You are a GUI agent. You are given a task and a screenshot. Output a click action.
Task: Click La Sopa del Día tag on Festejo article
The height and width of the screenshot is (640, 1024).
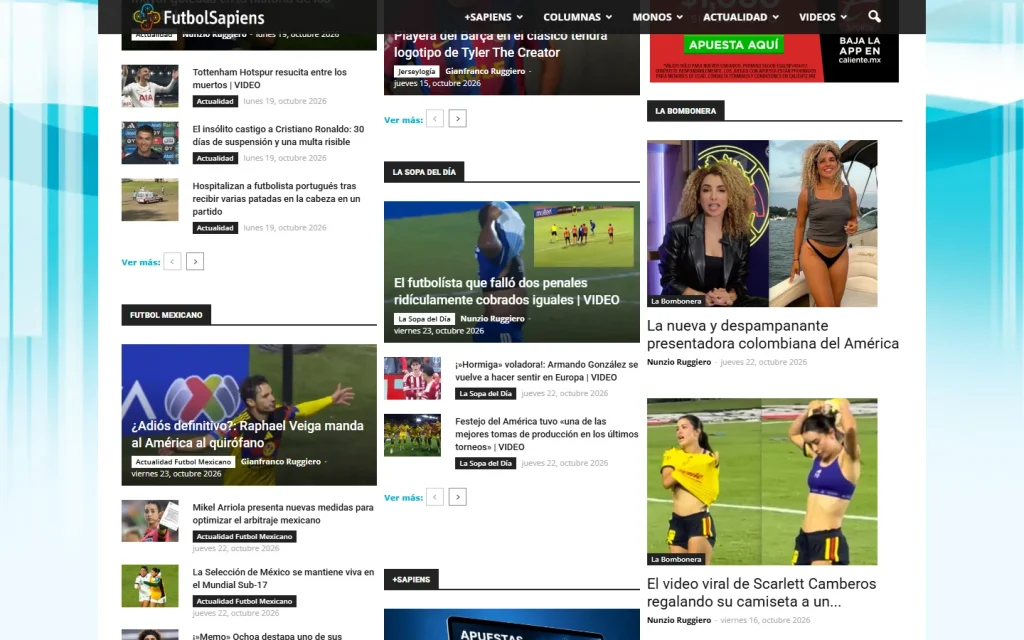pos(485,463)
